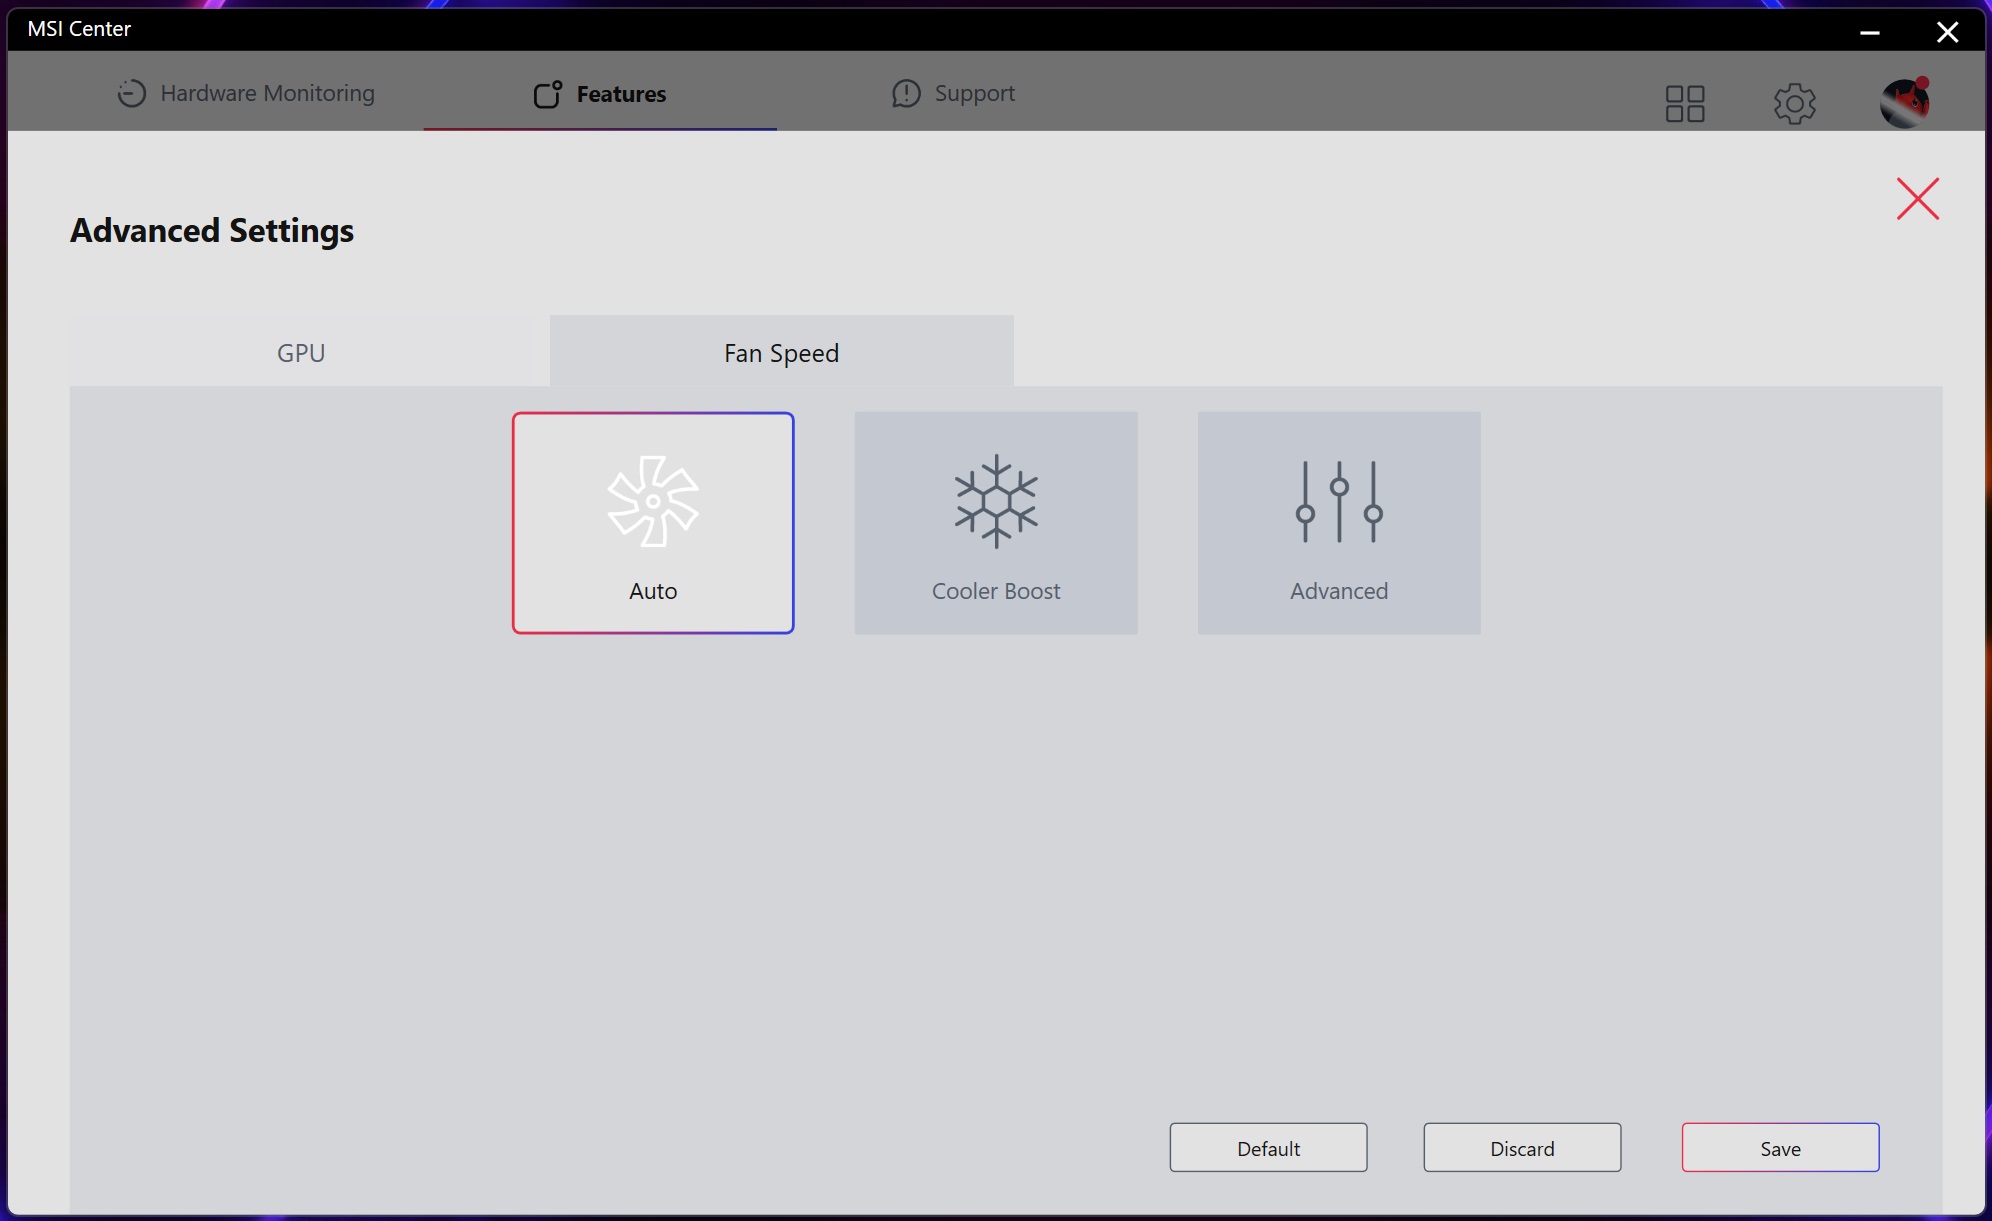The image size is (1992, 1221).
Task: Select the Fan Speed tab
Action: tap(782, 352)
